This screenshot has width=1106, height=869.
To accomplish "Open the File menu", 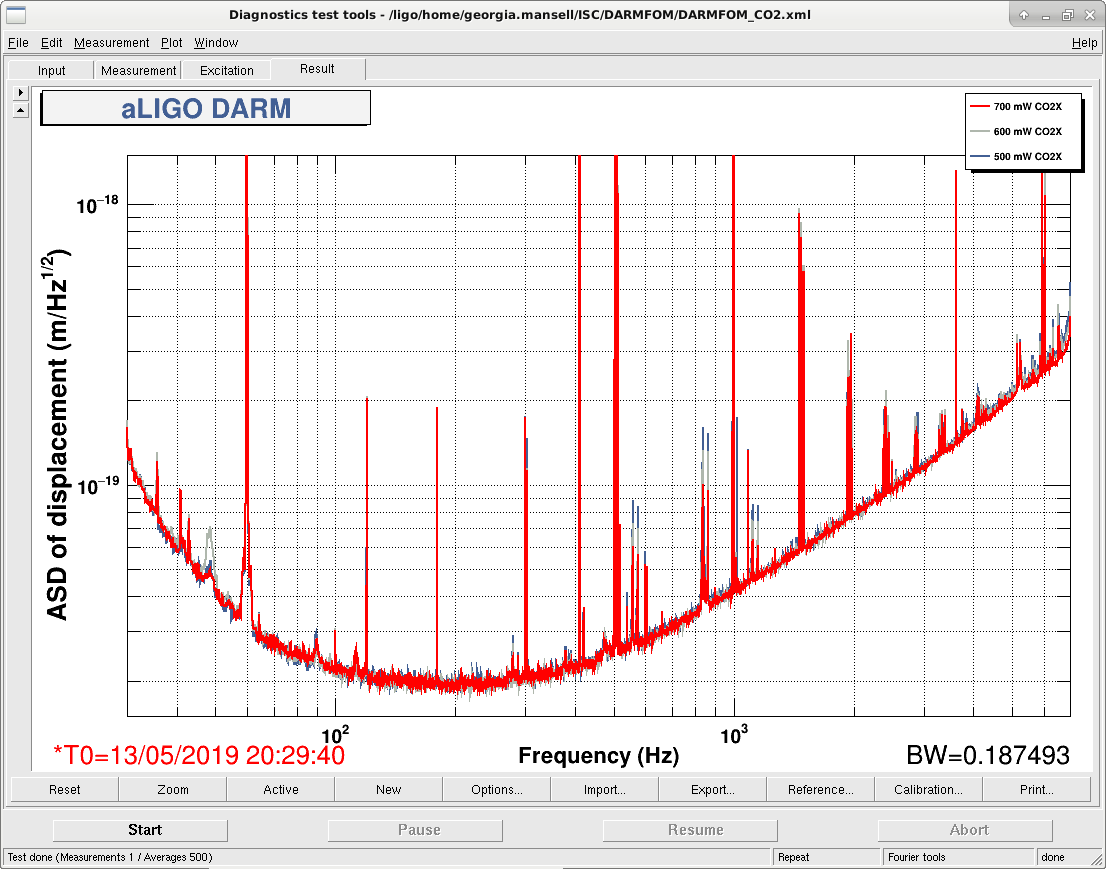I will 18,43.
